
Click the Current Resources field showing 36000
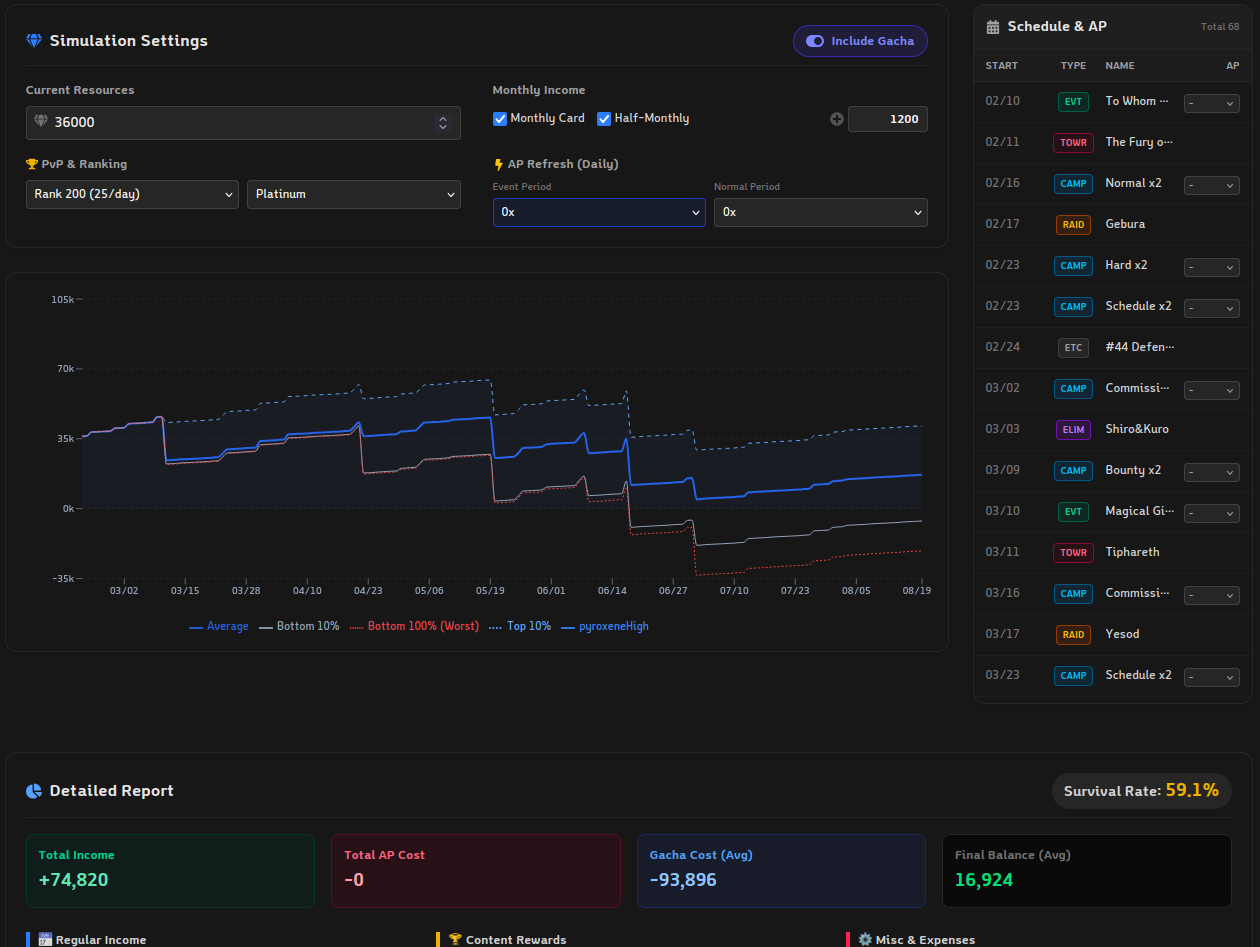tap(243, 123)
